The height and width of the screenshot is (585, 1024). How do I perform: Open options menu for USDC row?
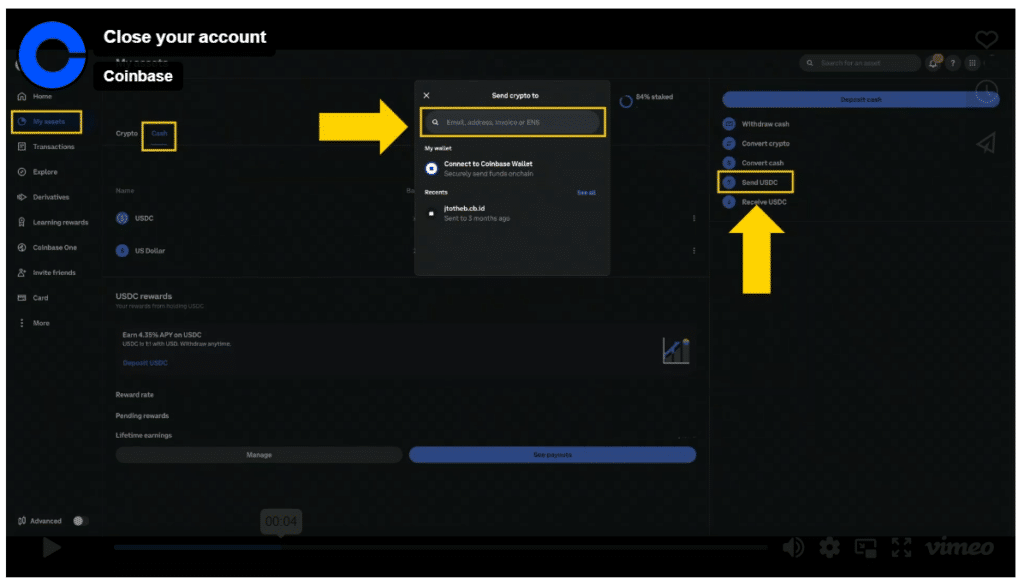(694, 218)
